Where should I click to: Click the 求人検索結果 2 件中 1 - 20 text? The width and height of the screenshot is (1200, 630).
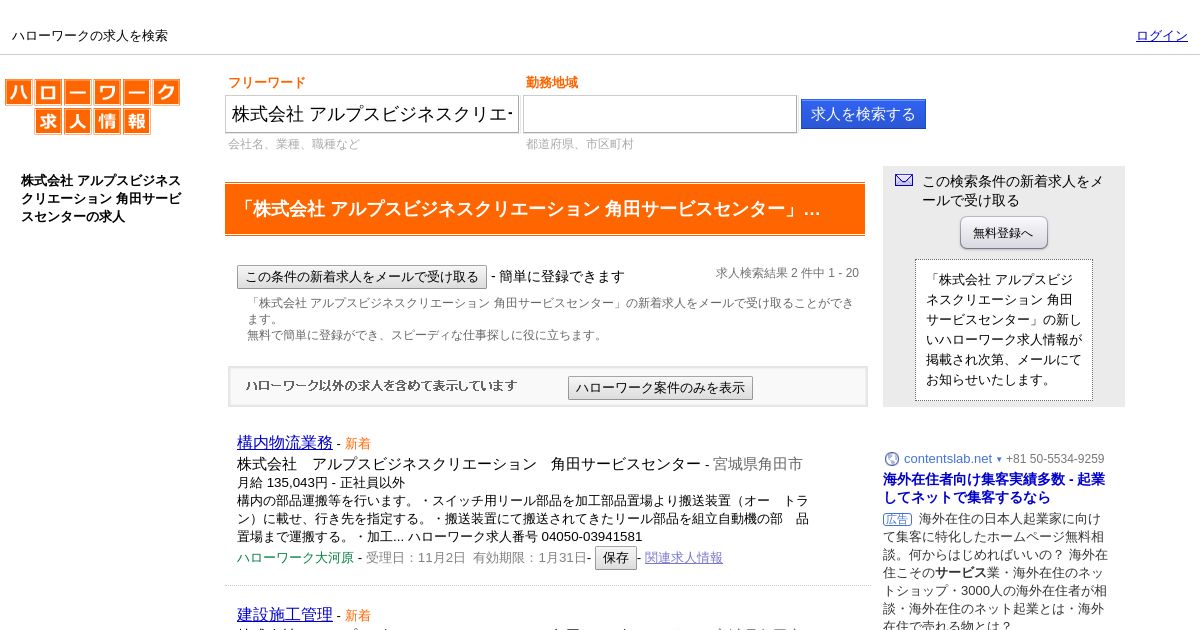tap(787, 273)
